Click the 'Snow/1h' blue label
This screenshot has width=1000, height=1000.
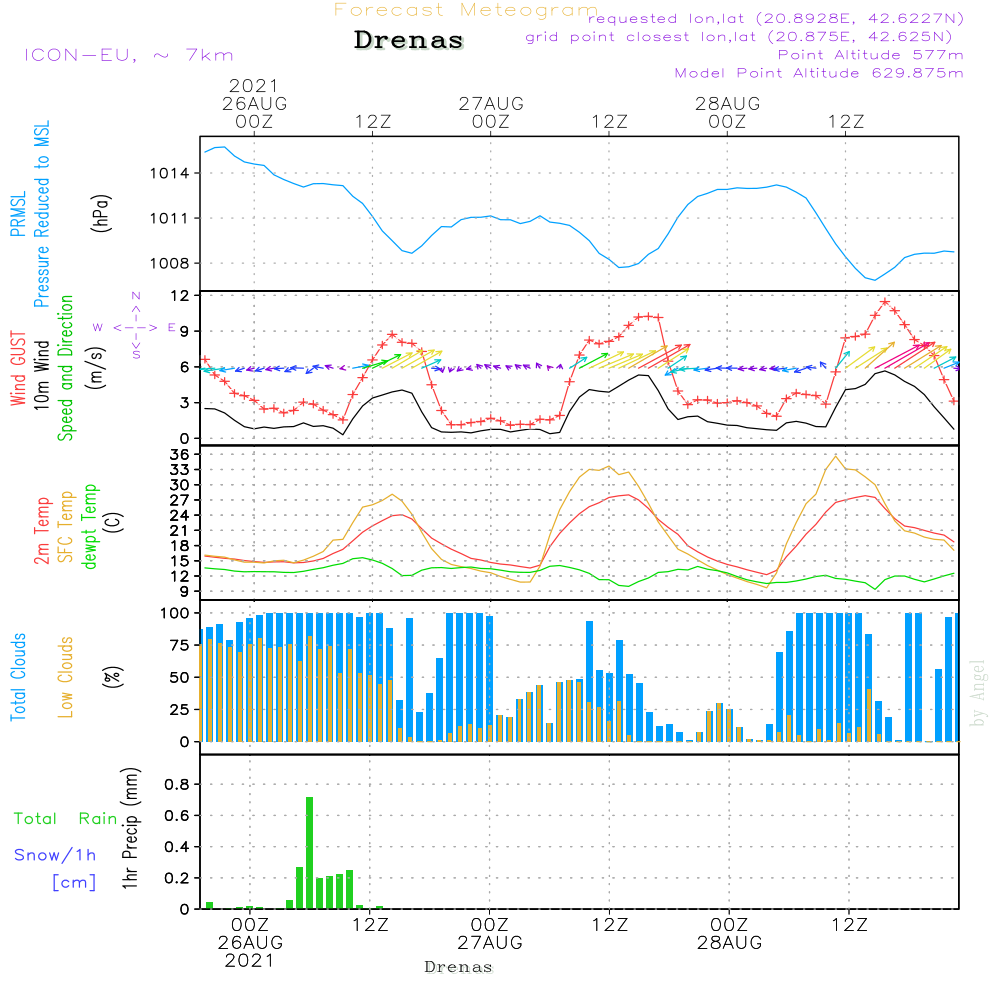click(x=55, y=855)
